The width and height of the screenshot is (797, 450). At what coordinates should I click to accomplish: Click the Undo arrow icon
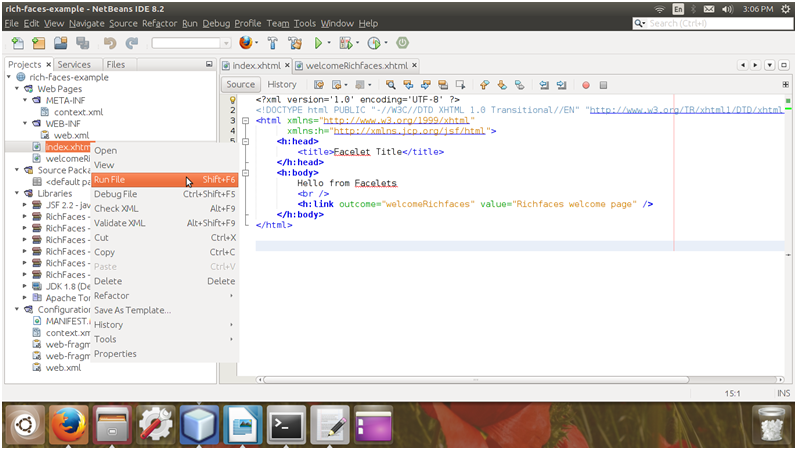[110, 43]
